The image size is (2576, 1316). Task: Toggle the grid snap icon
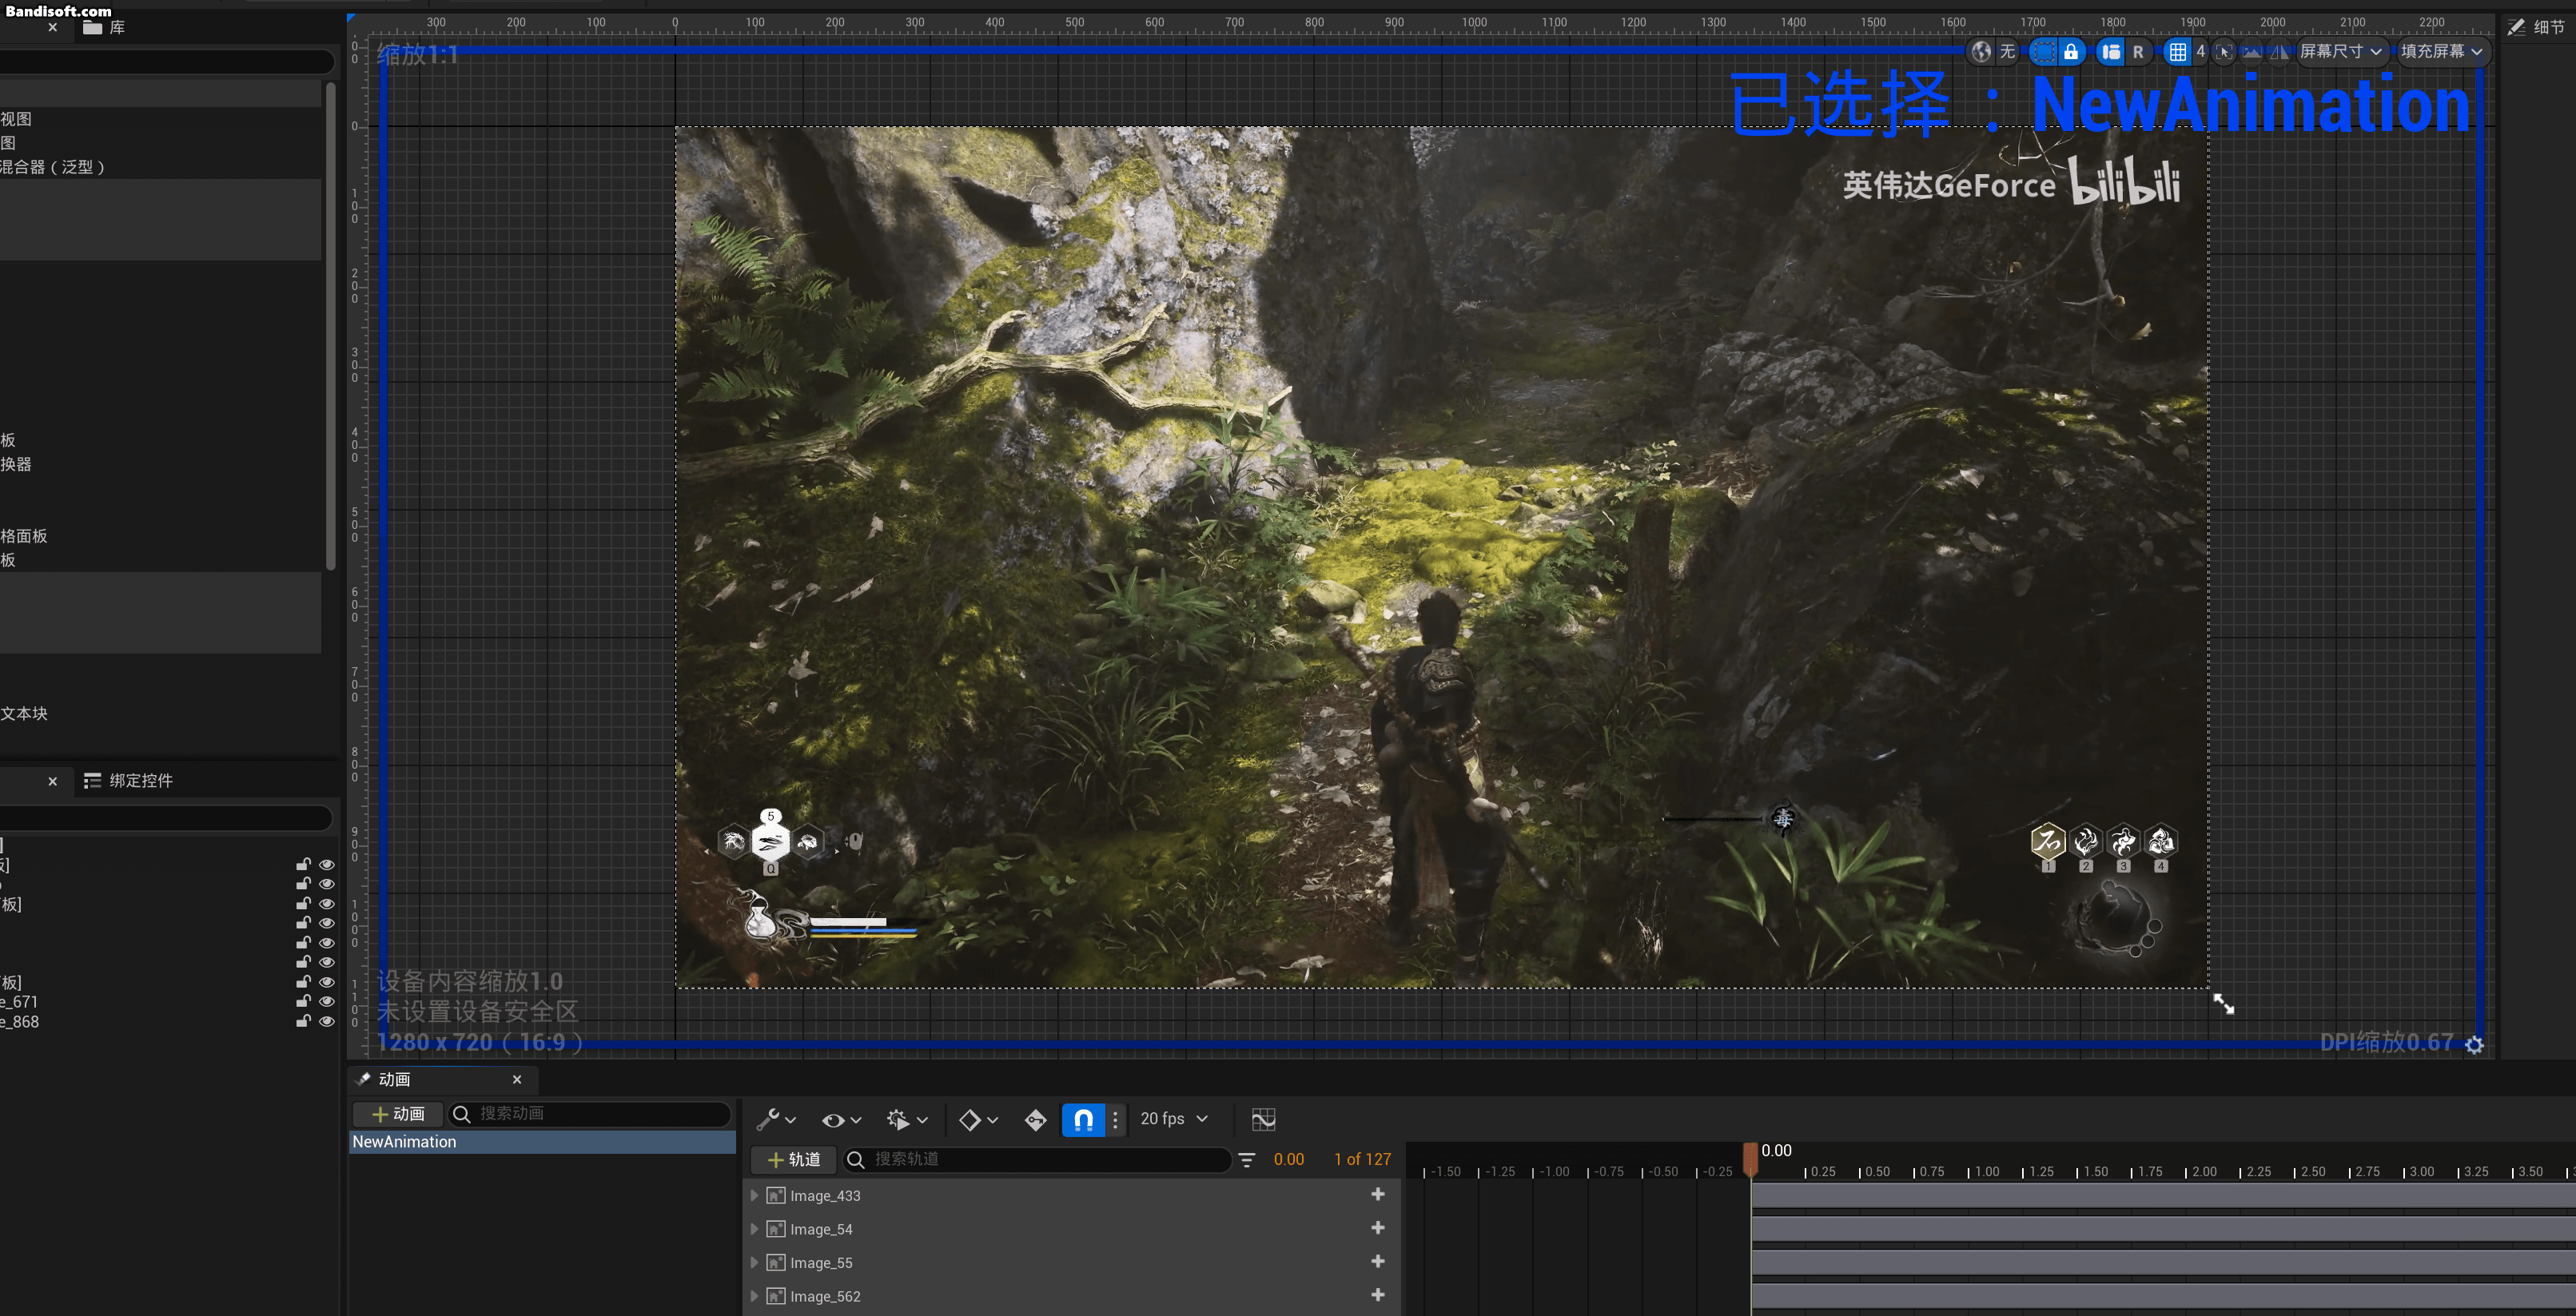pos(2177,52)
